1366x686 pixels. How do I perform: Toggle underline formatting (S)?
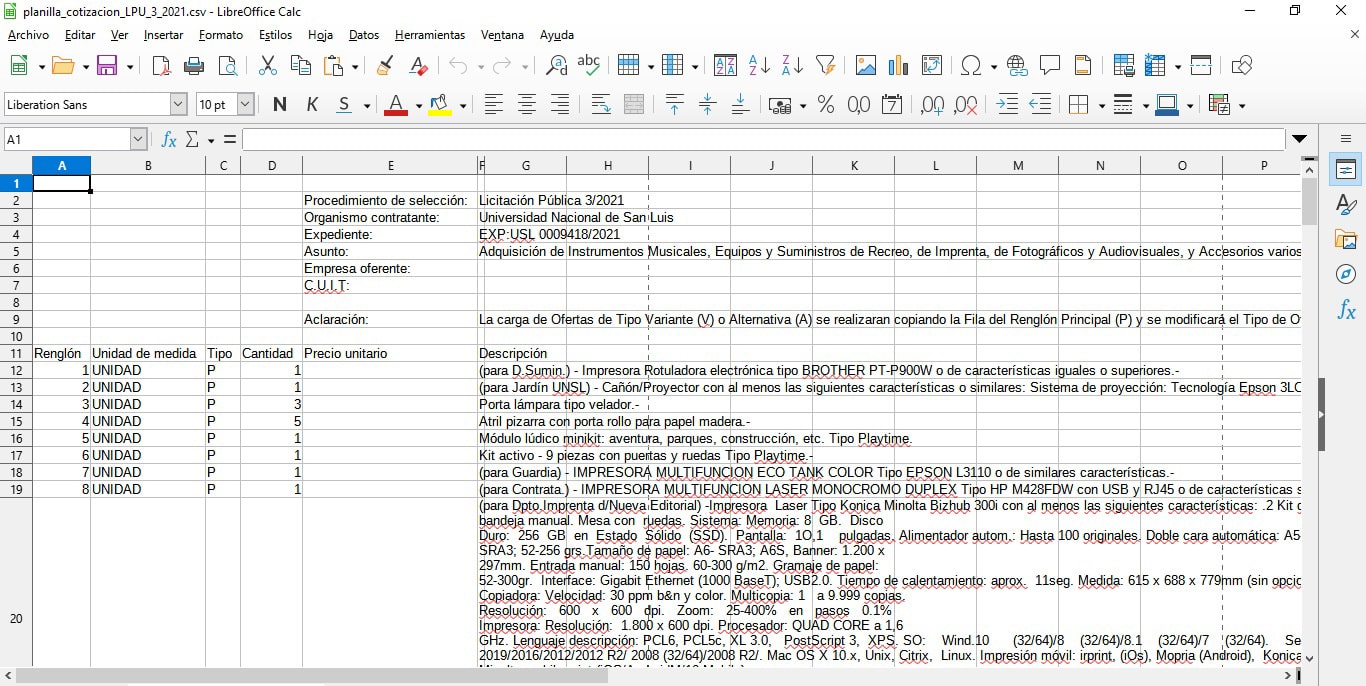click(x=344, y=105)
